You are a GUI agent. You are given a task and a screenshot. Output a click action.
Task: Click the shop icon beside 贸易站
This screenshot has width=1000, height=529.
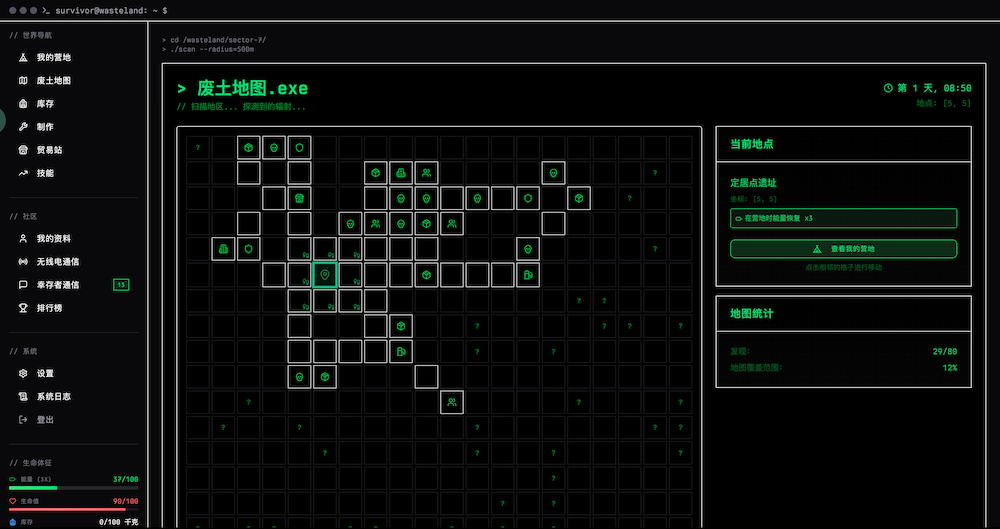coord(23,150)
